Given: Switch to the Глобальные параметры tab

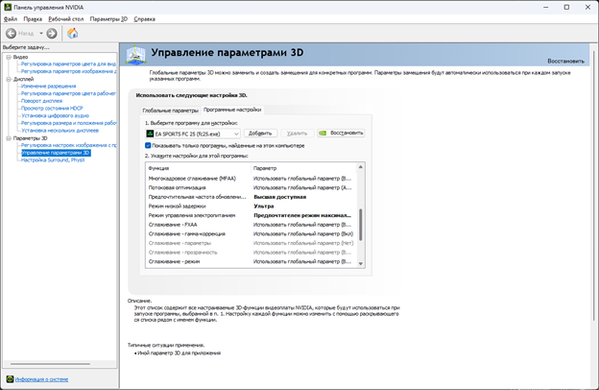Looking at the screenshot, I should (x=170, y=110).
